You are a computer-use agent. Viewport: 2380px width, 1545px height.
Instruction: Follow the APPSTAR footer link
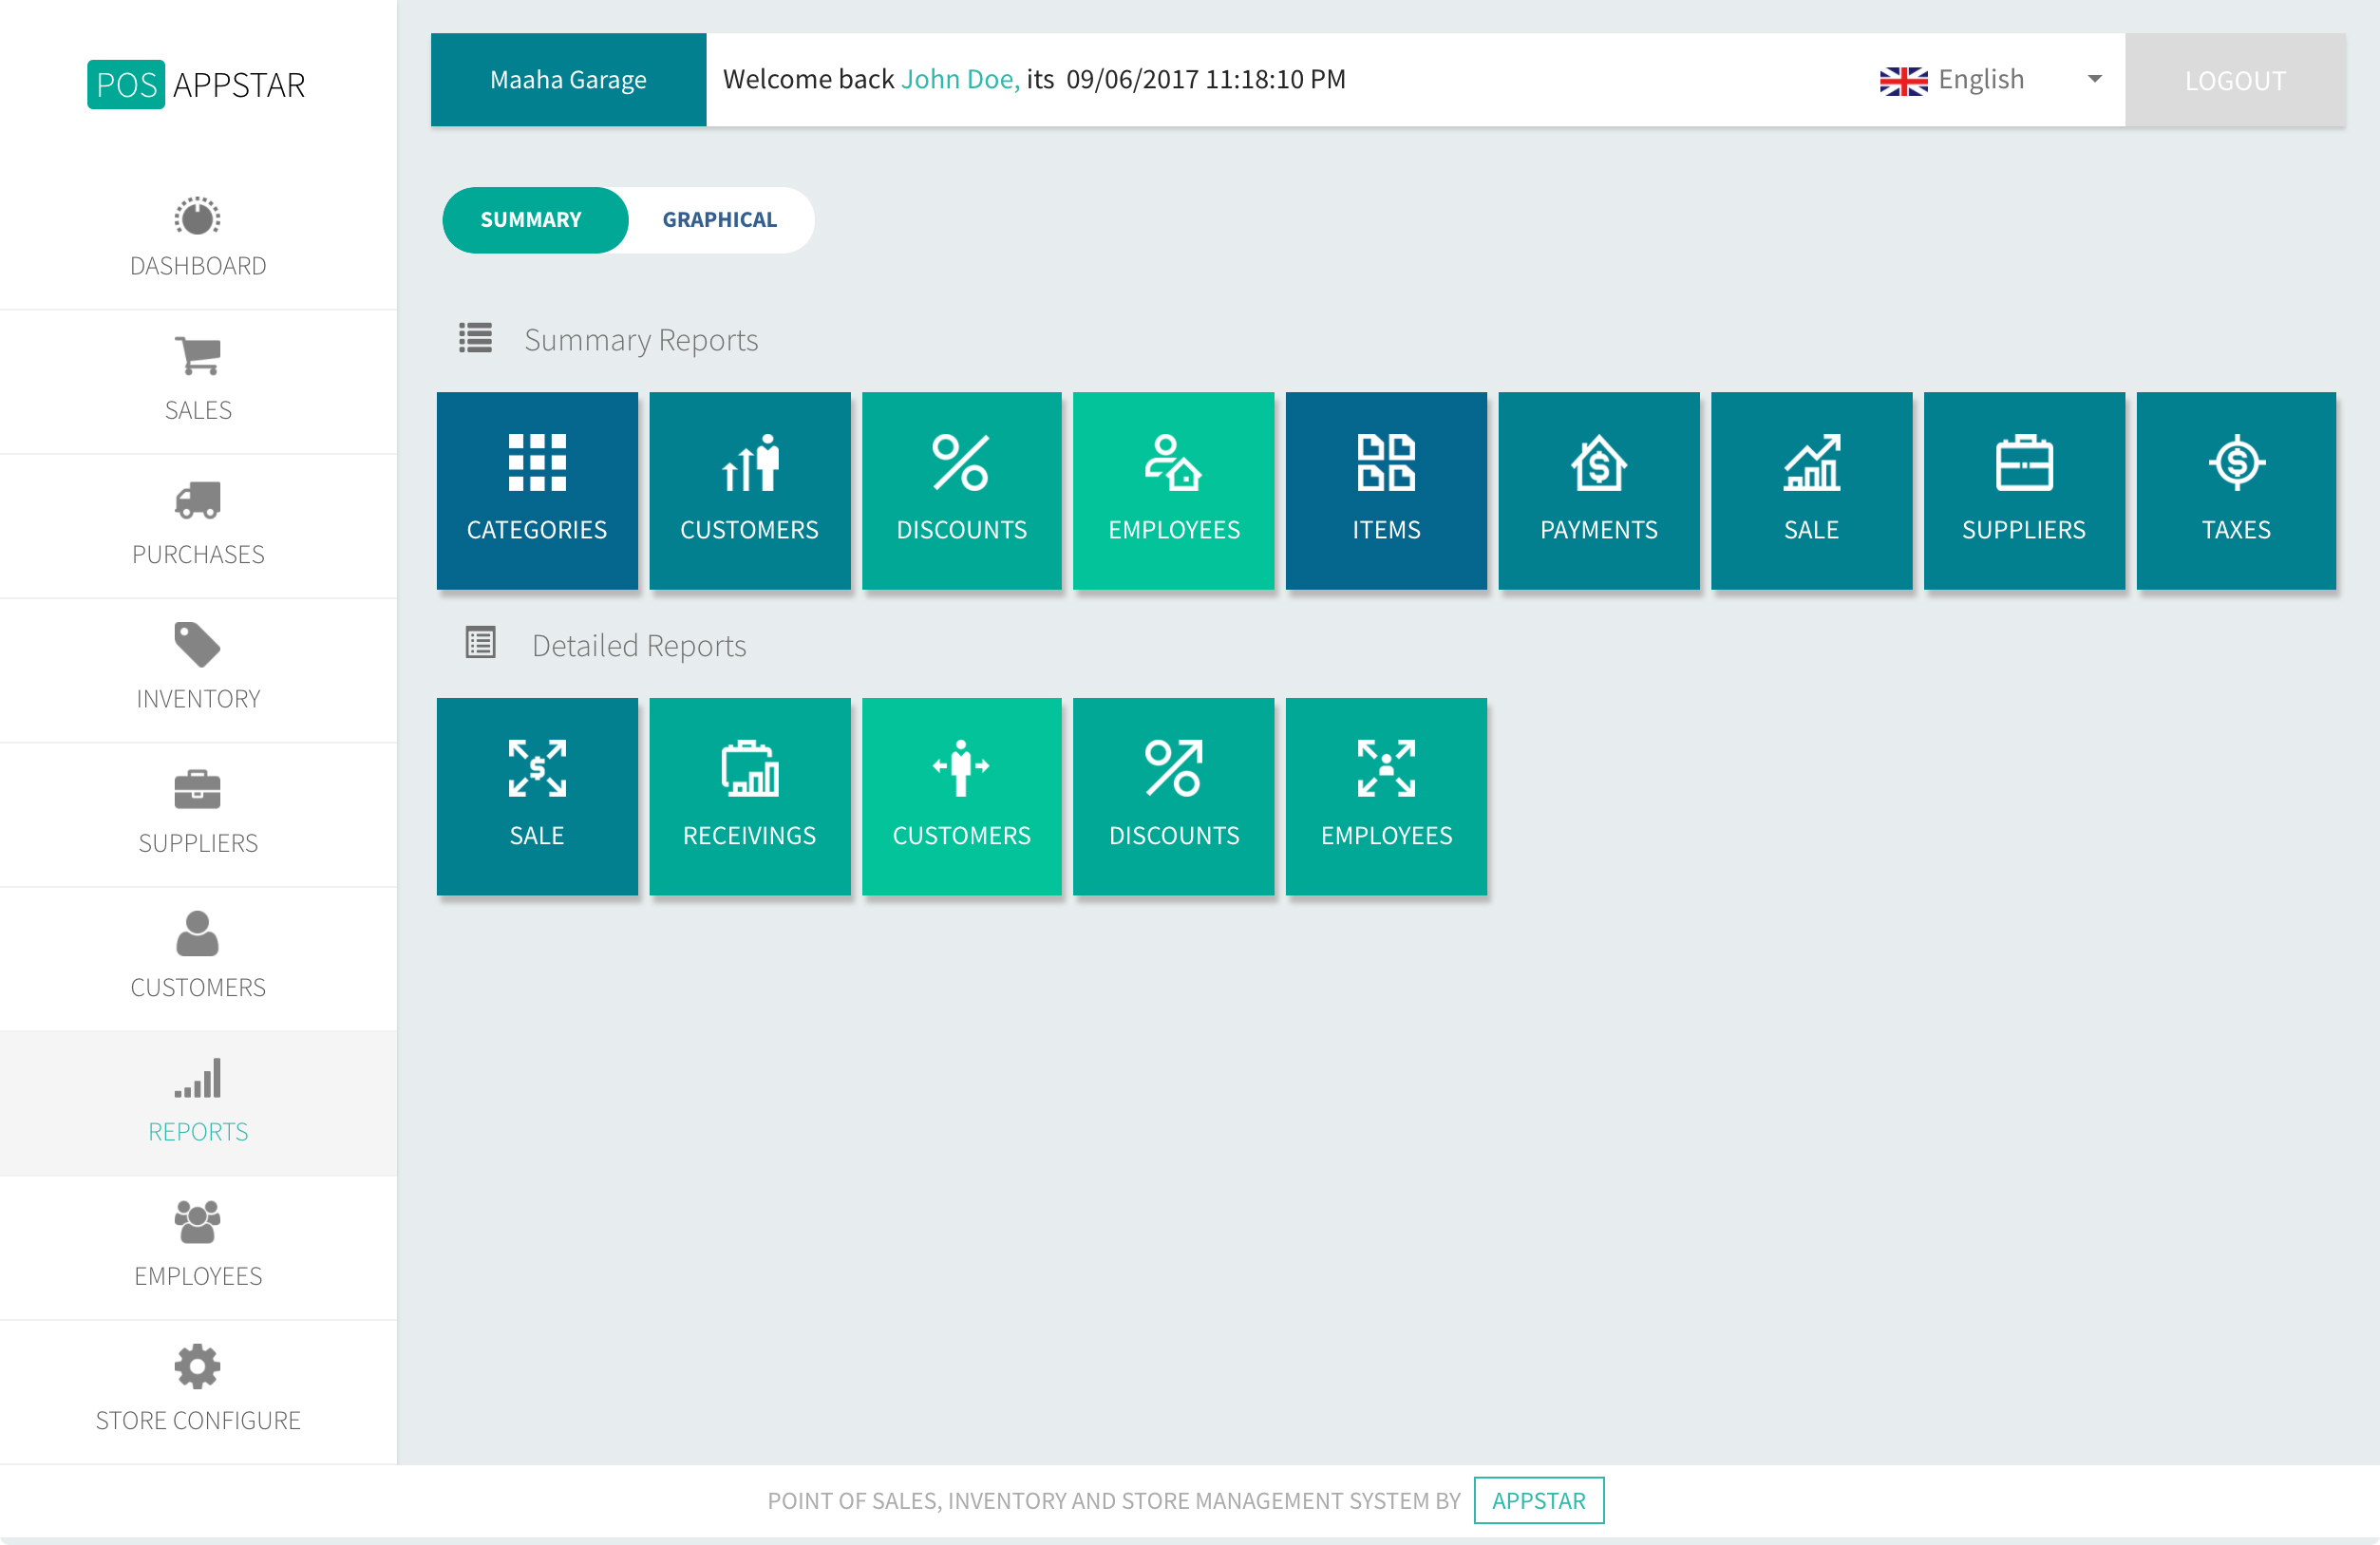[x=1538, y=1500]
